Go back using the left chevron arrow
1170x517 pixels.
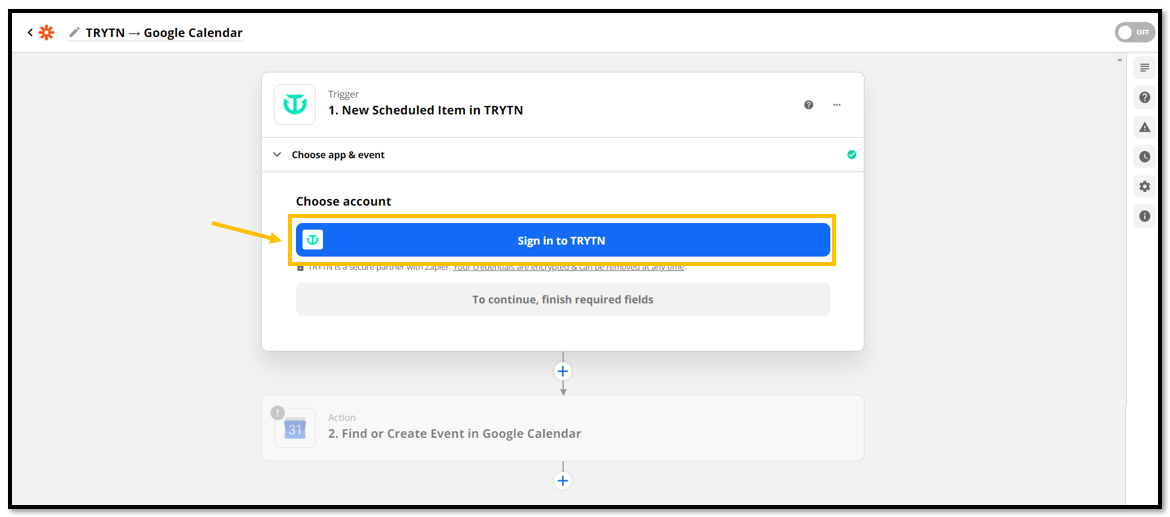(30, 33)
